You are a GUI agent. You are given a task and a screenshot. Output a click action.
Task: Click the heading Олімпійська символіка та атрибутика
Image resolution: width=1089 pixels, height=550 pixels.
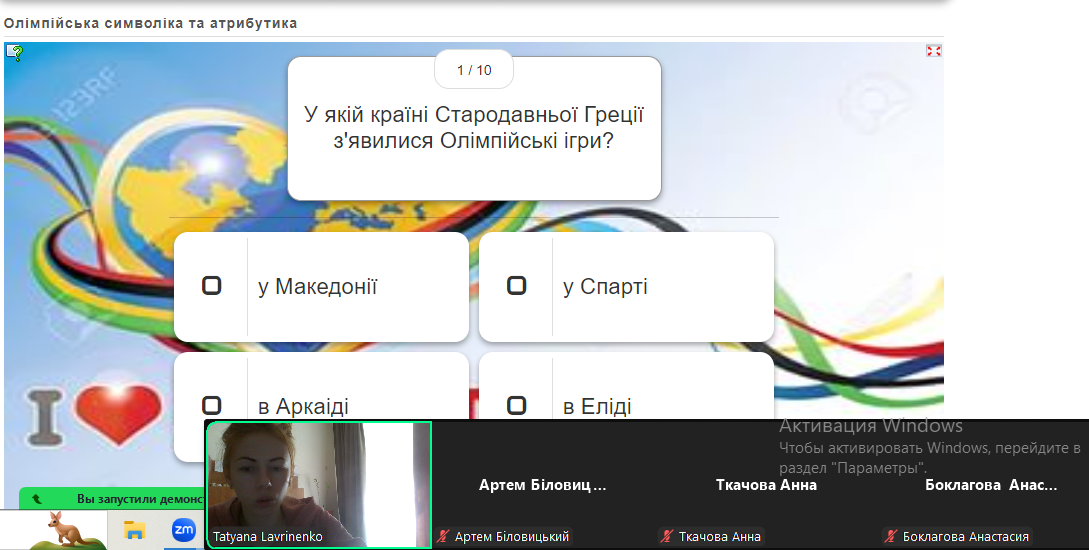[151, 23]
